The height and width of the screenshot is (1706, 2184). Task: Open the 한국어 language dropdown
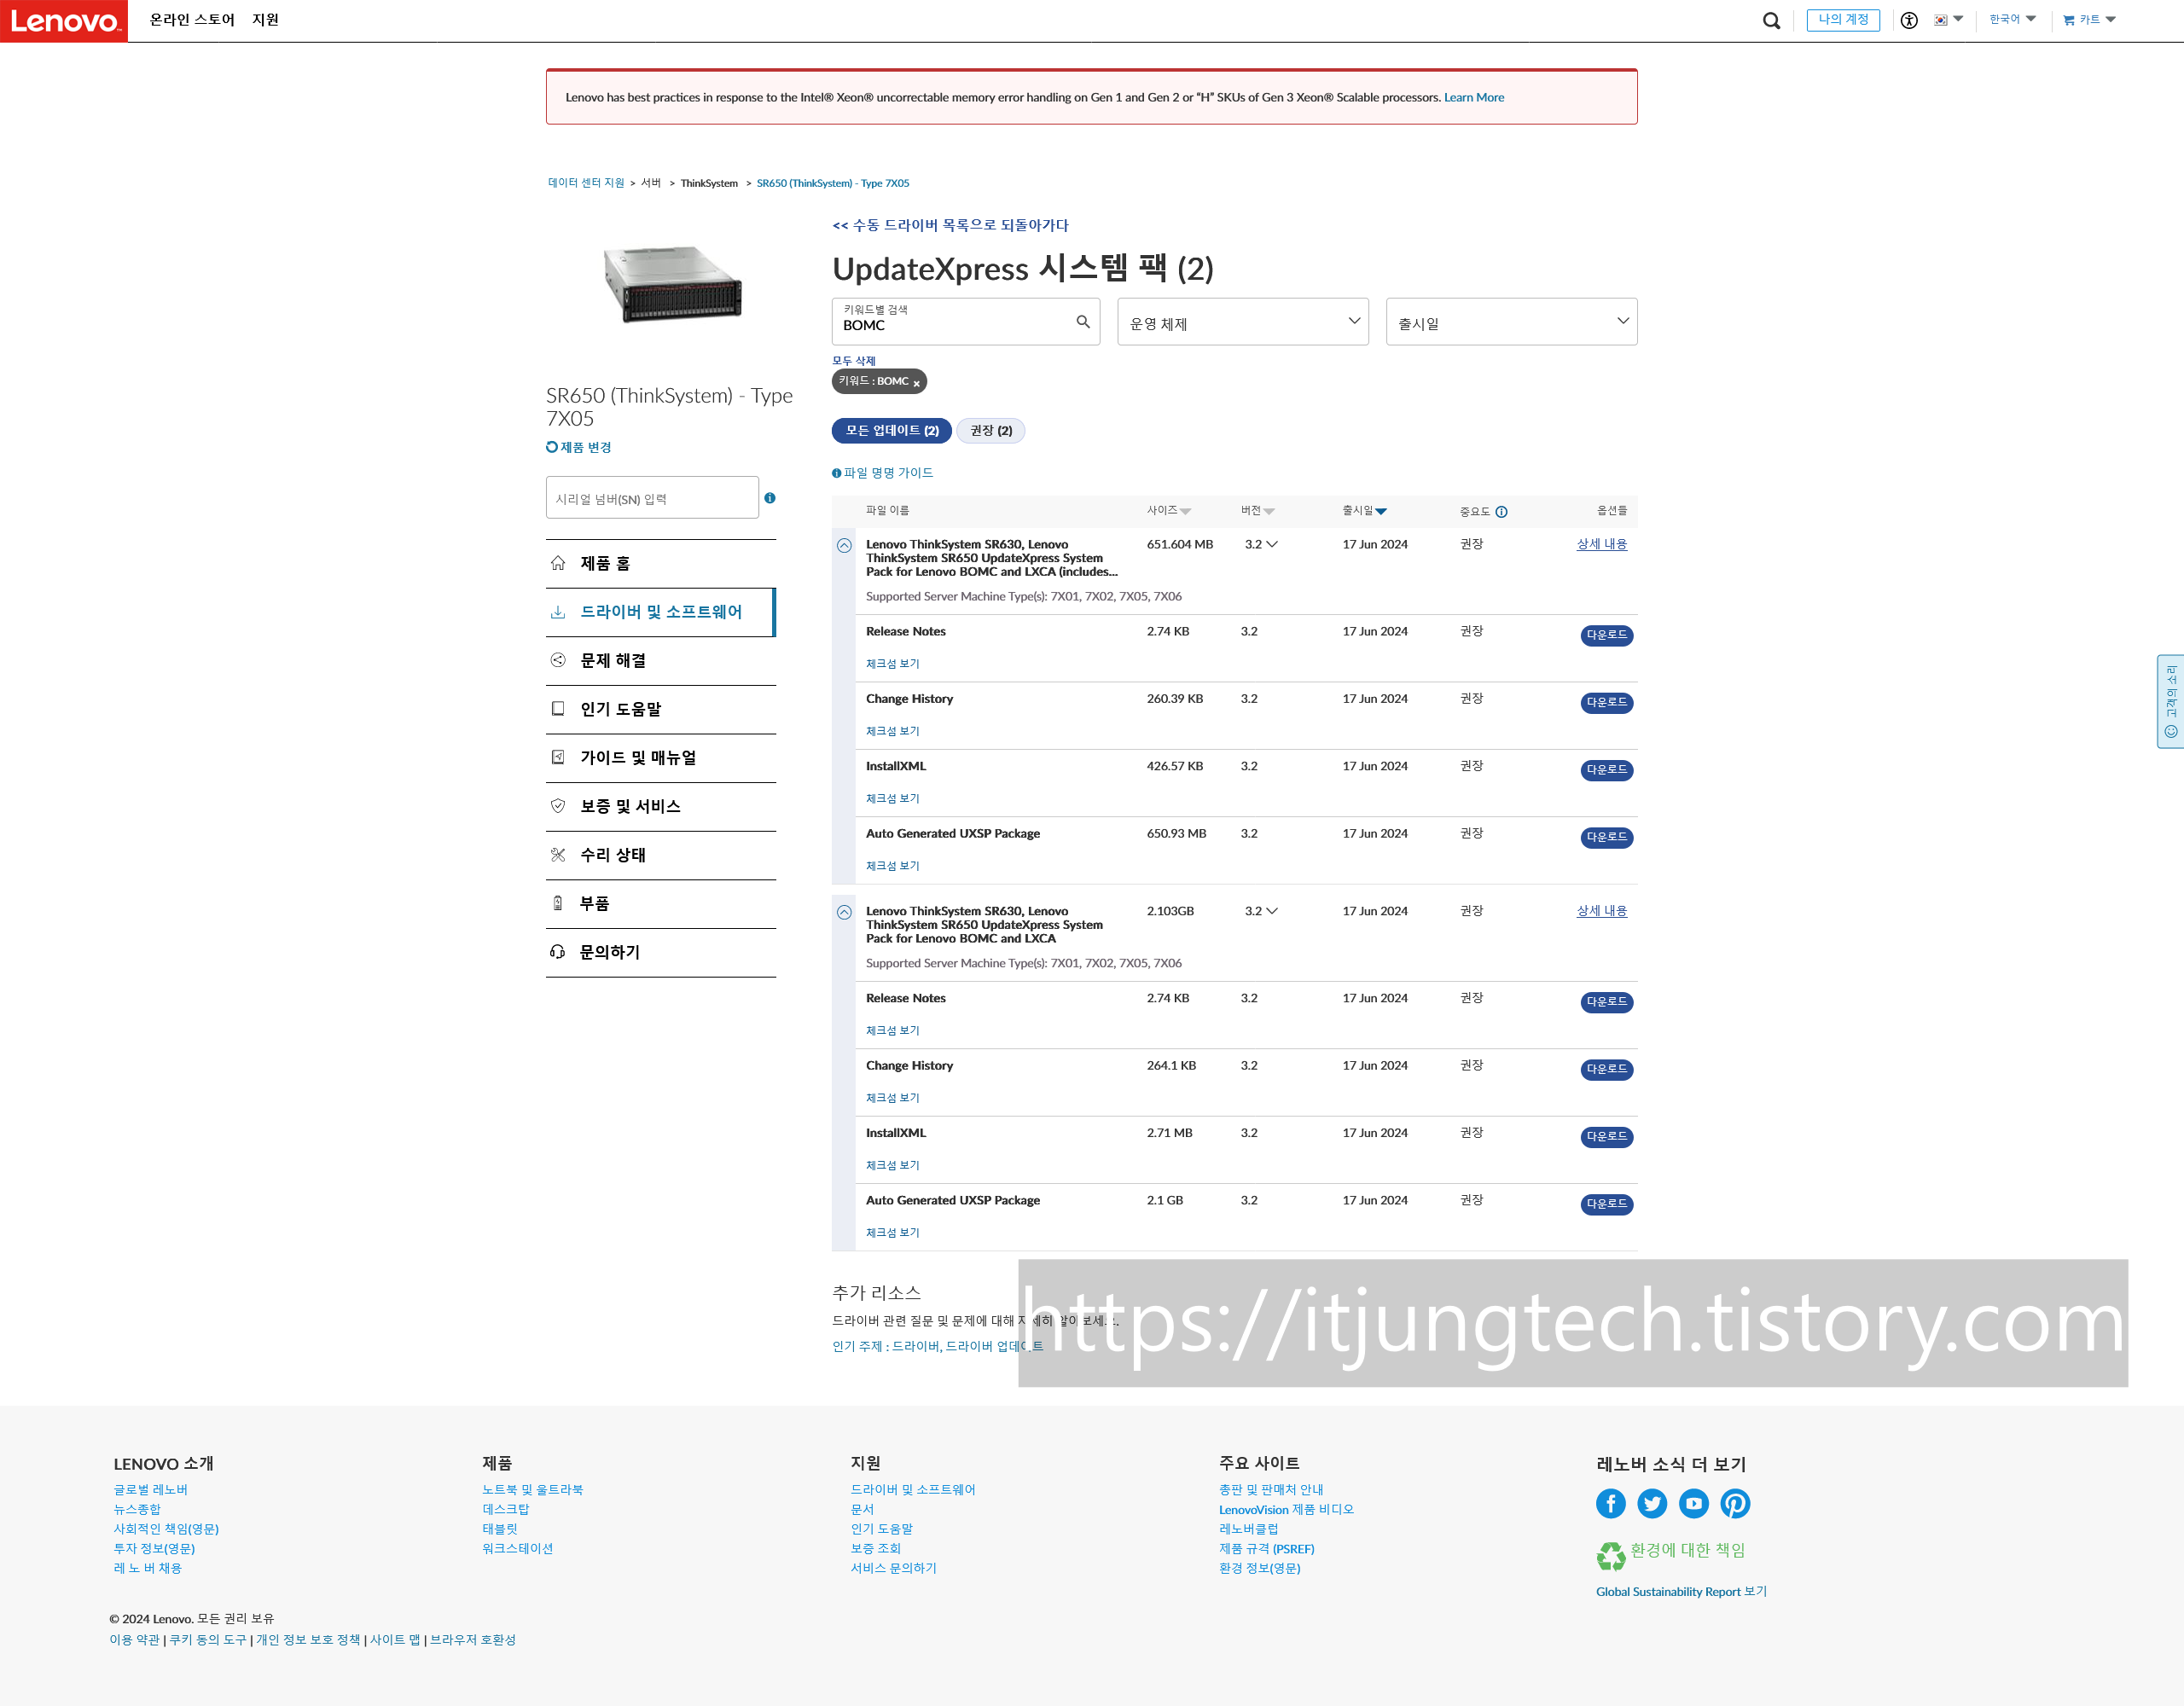point(2012,19)
